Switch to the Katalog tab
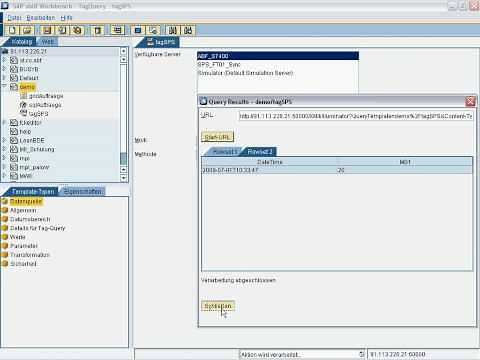This screenshot has width=480, height=360. coord(21,42)
